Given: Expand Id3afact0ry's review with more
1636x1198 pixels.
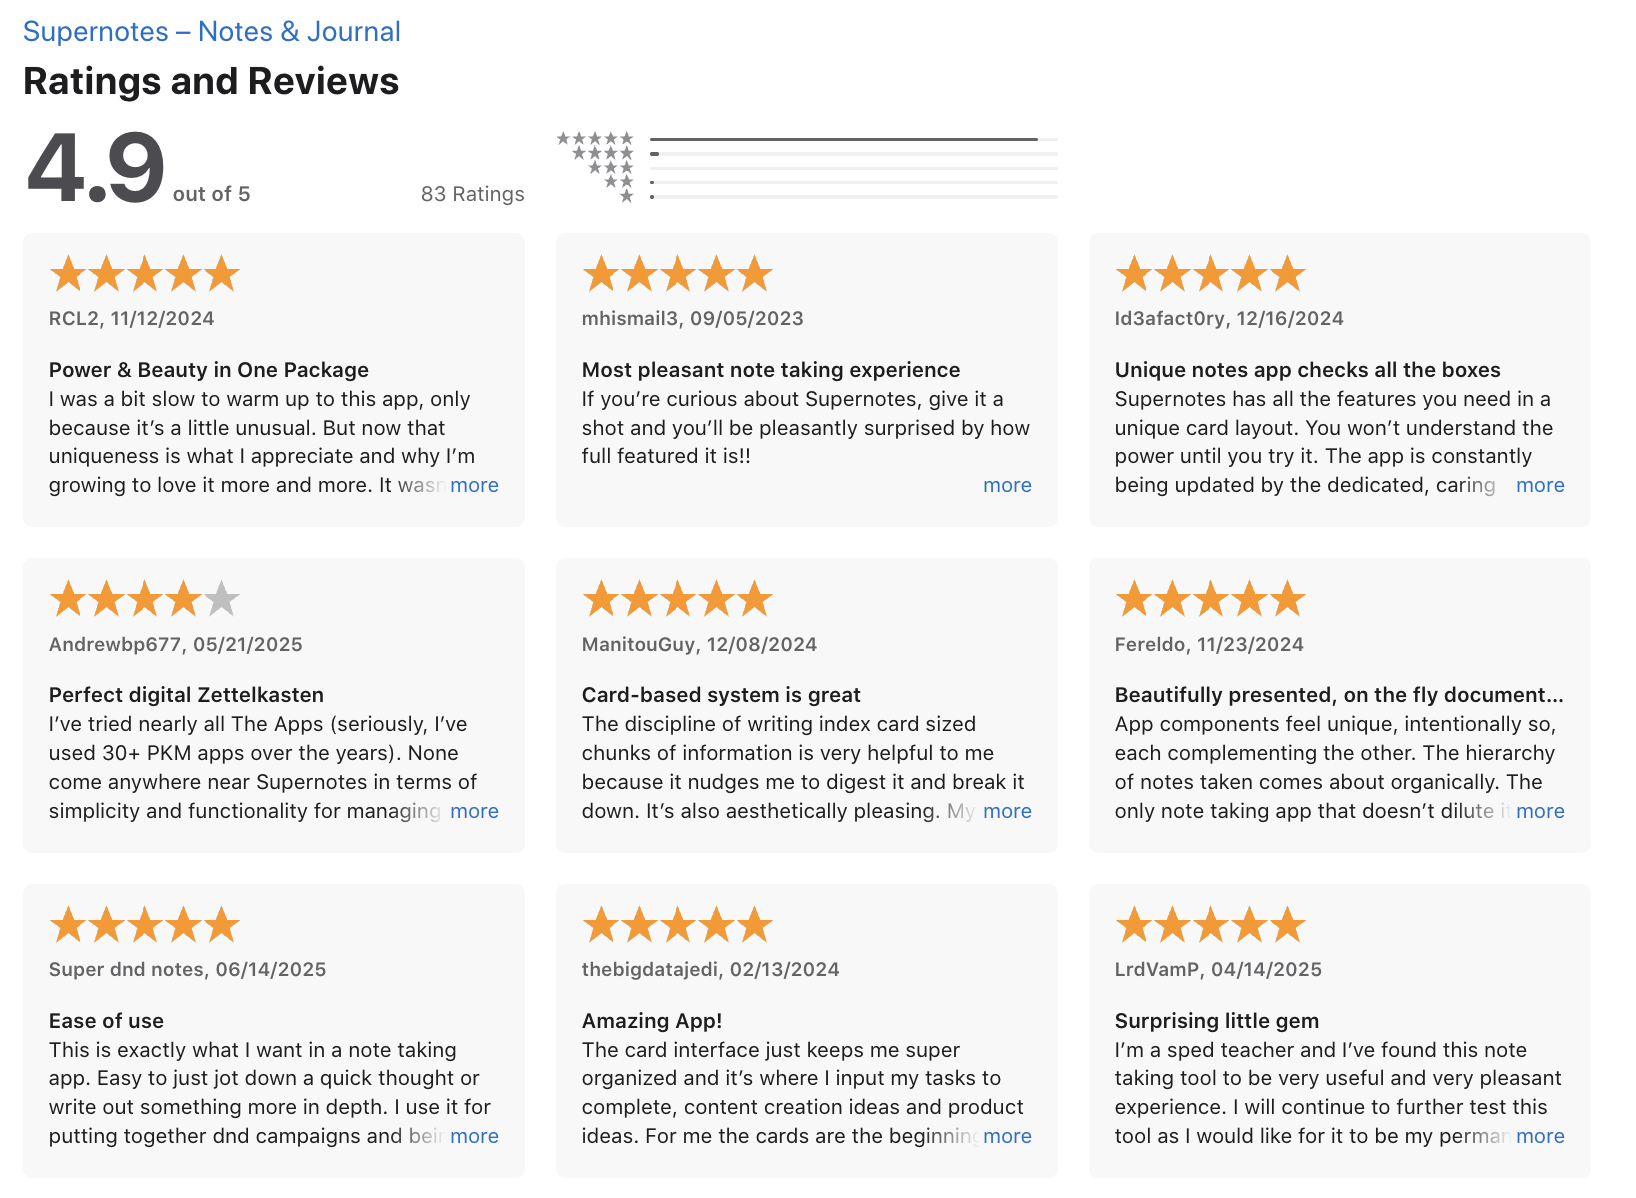Looking at the screenshot, I should (1540, 485).
